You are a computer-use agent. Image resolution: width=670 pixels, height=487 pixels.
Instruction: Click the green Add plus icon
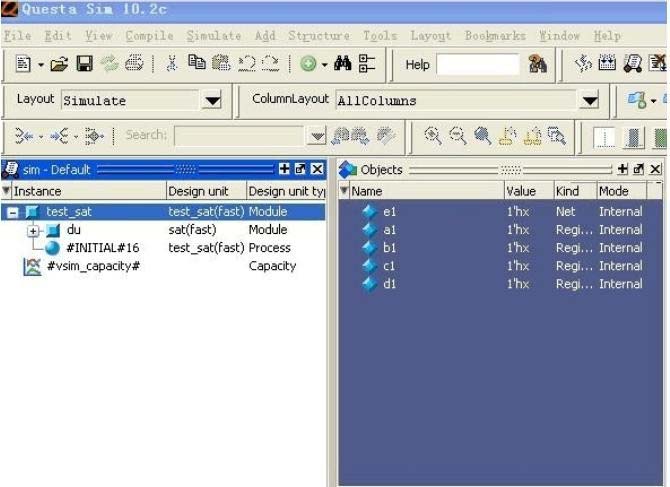click(308, 64)
